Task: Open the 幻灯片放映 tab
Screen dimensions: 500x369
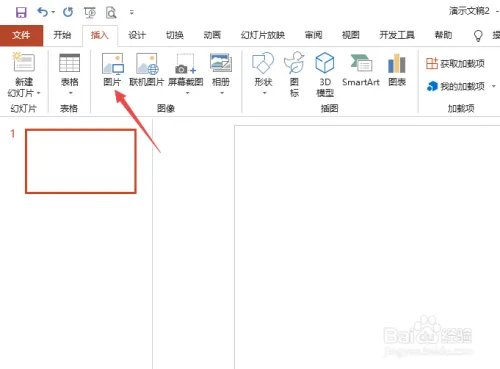Action: tap(263, 35)
